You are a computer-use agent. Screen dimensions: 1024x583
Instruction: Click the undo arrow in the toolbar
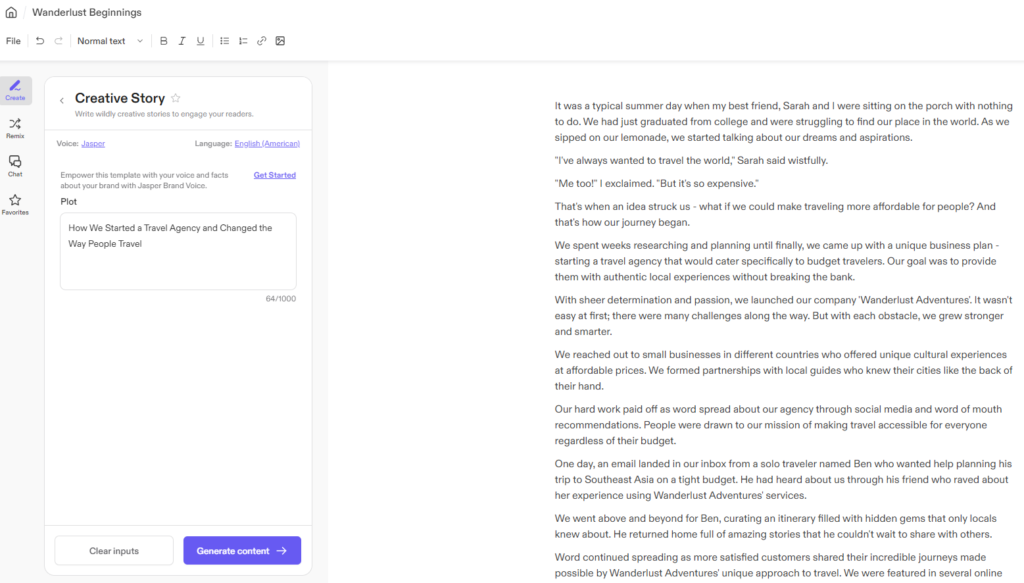tap(40, 41)
